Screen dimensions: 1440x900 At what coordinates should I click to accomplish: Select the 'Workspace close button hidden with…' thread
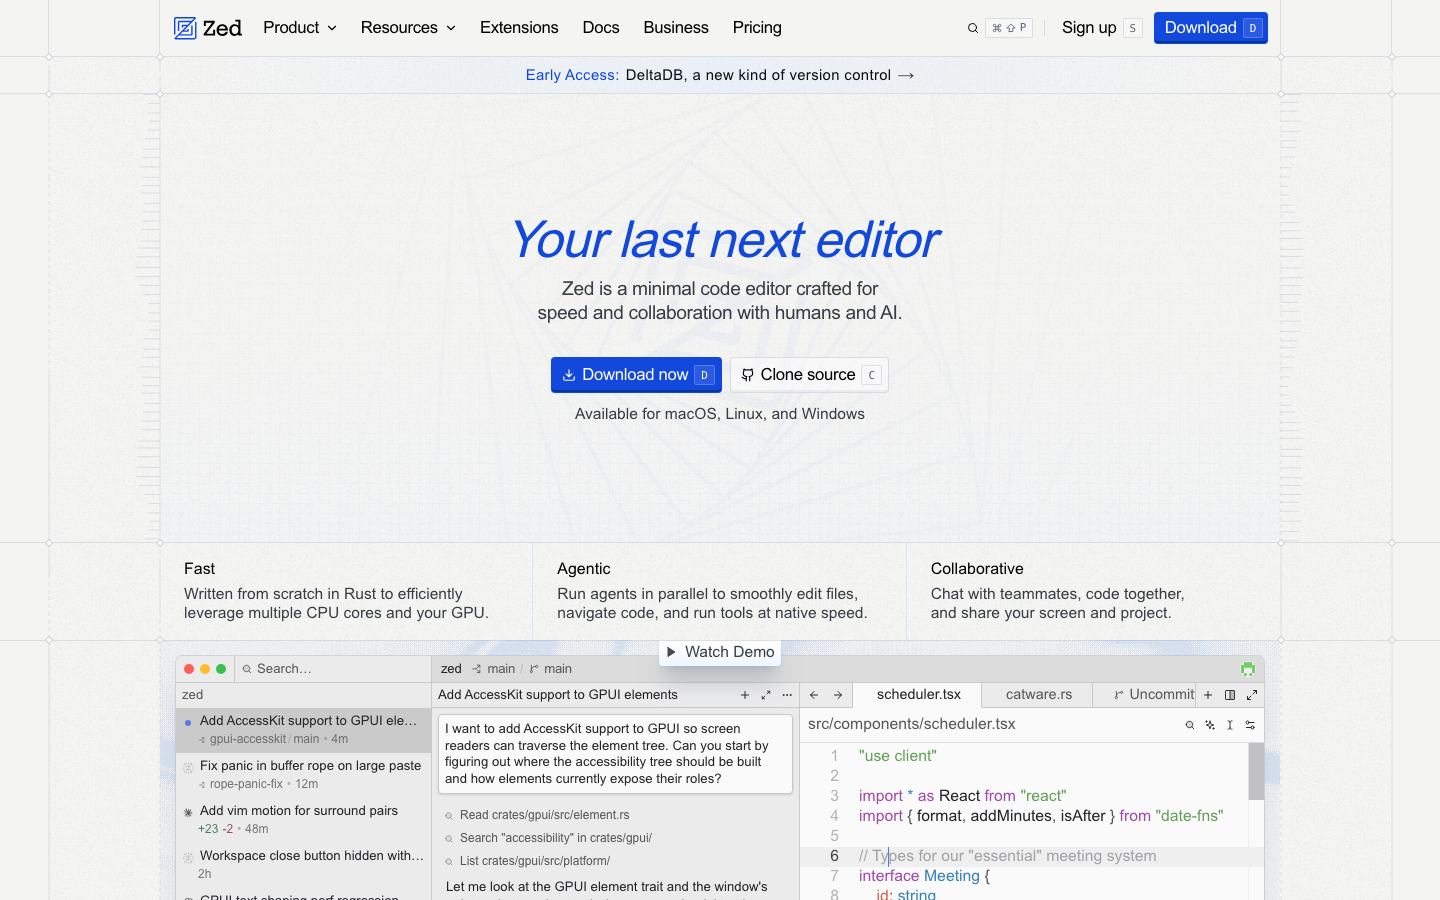[x=303, y=865]
